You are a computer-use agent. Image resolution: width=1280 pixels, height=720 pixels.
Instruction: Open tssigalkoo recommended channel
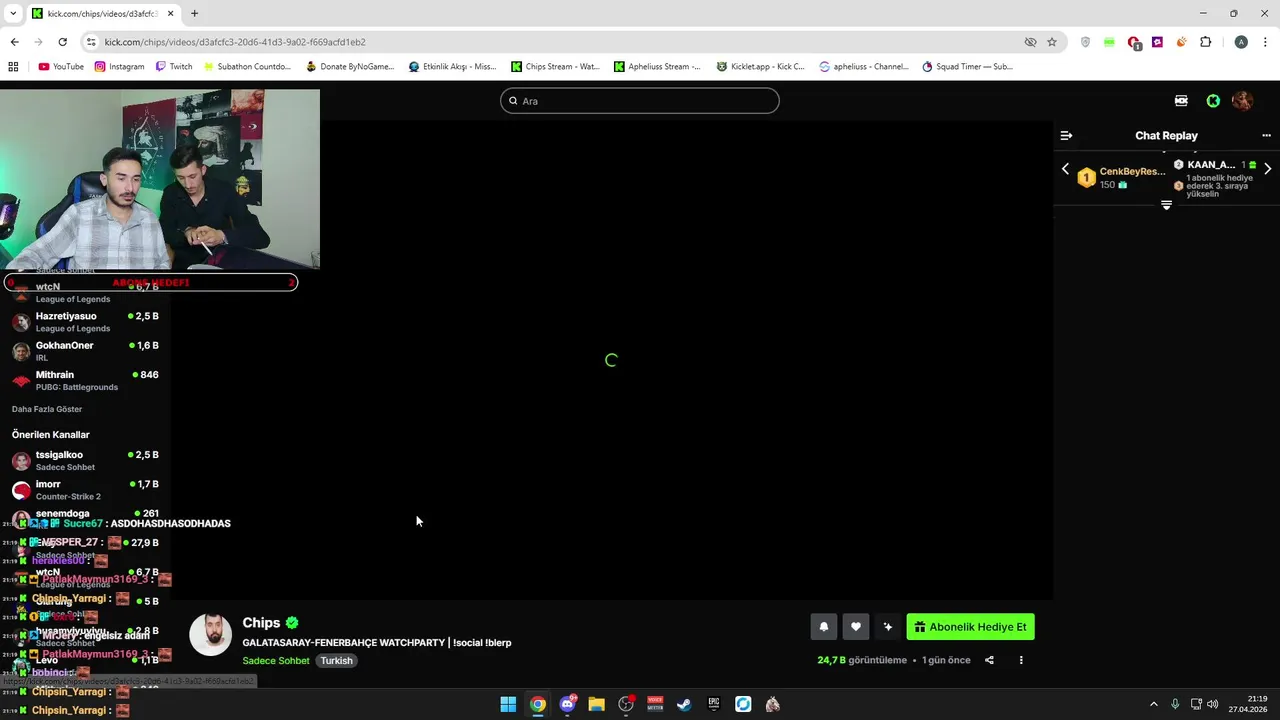[x=85, y=460]
